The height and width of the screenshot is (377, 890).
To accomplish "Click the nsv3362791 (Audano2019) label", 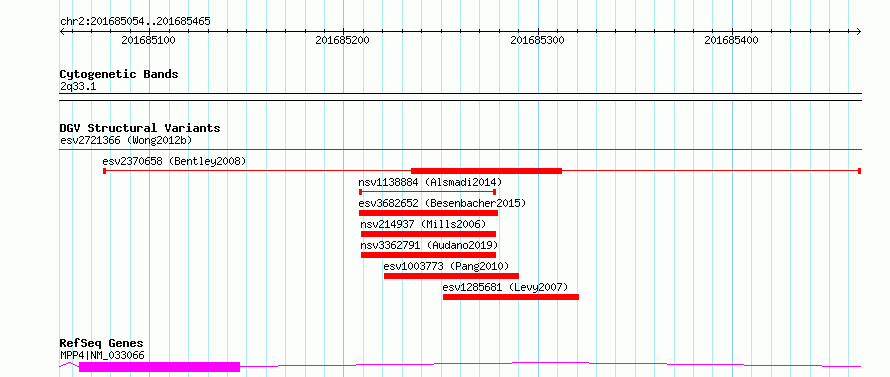I will (429, 245).
